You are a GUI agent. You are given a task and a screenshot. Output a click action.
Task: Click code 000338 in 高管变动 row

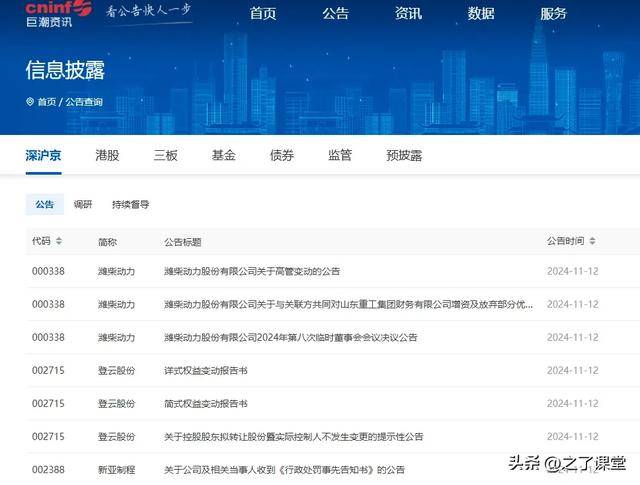(48, 271)
